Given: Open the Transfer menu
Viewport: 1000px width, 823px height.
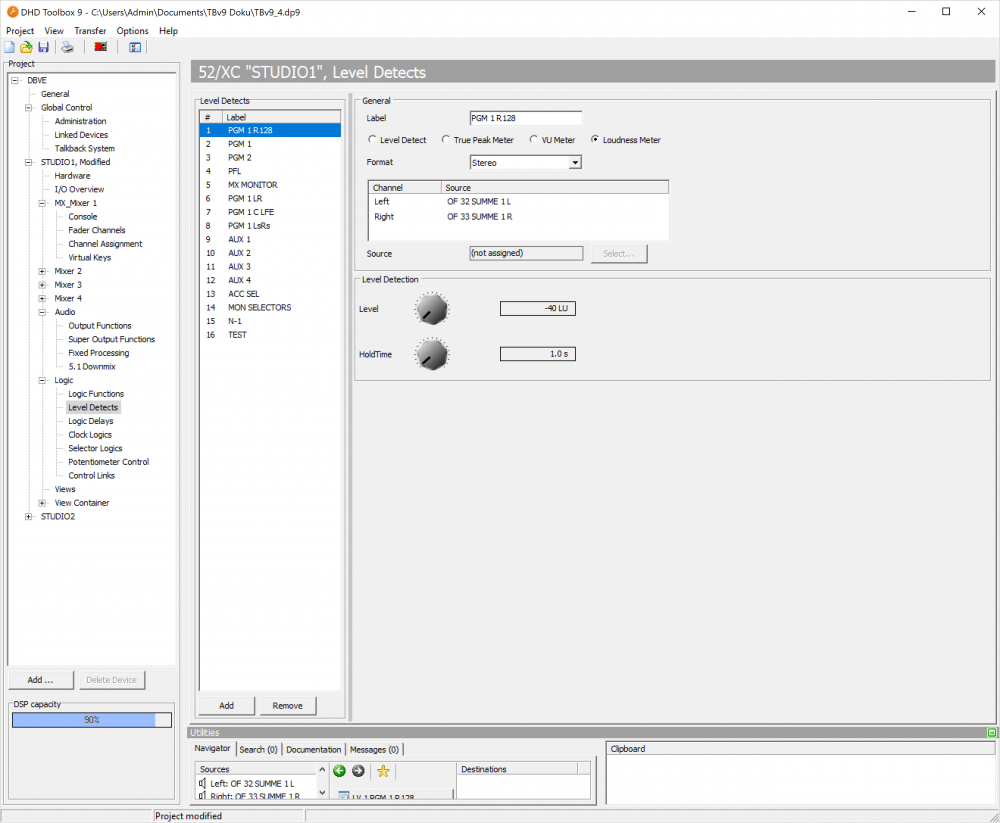Looking at the screenshot, I should click(x=90, y=30).
